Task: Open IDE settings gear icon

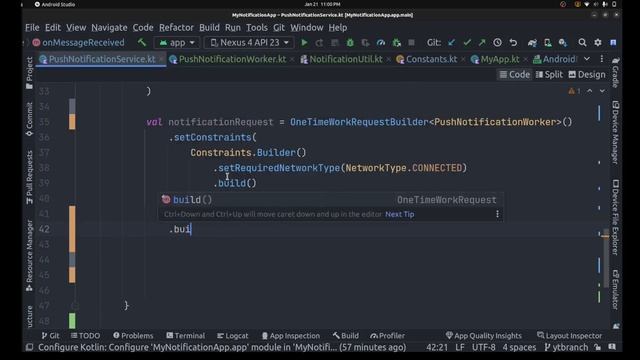Action: (598, 42)
